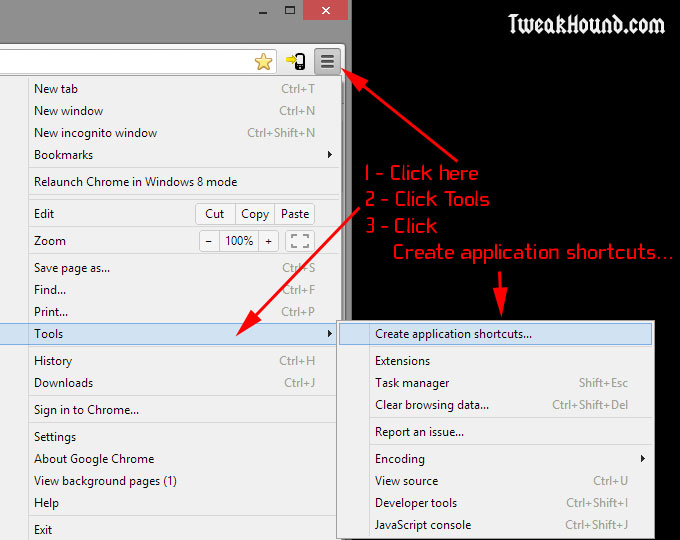The height and width of the screenshot is (540, 680).
Task: Toggle fullscreen via the Zoom row icon
Action: (300, 241)
